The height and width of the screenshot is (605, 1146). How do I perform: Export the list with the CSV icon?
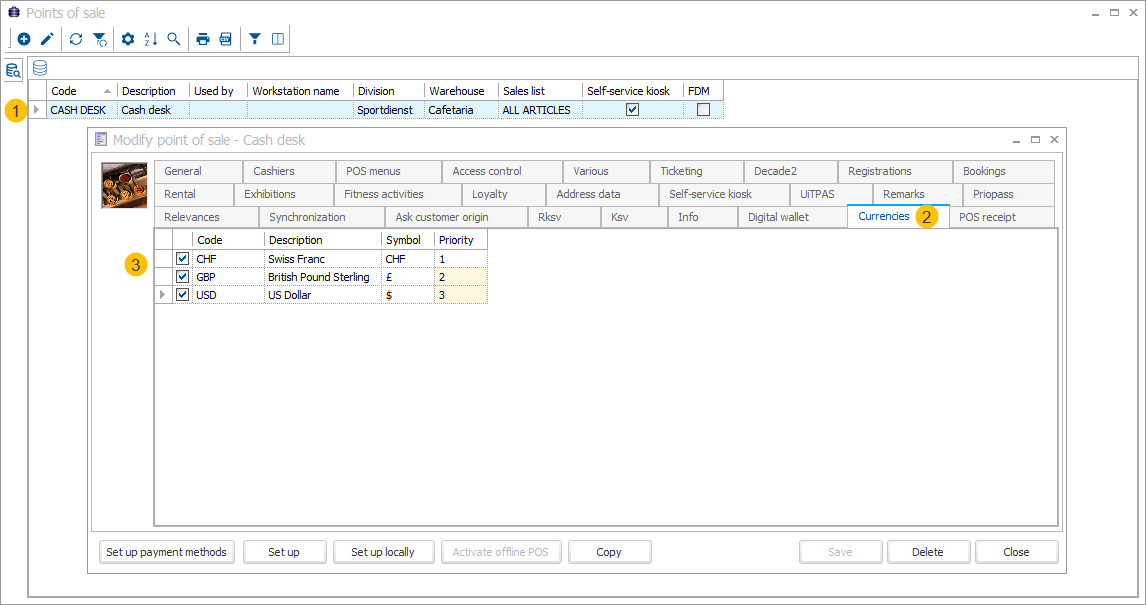(x=226, y=39)
